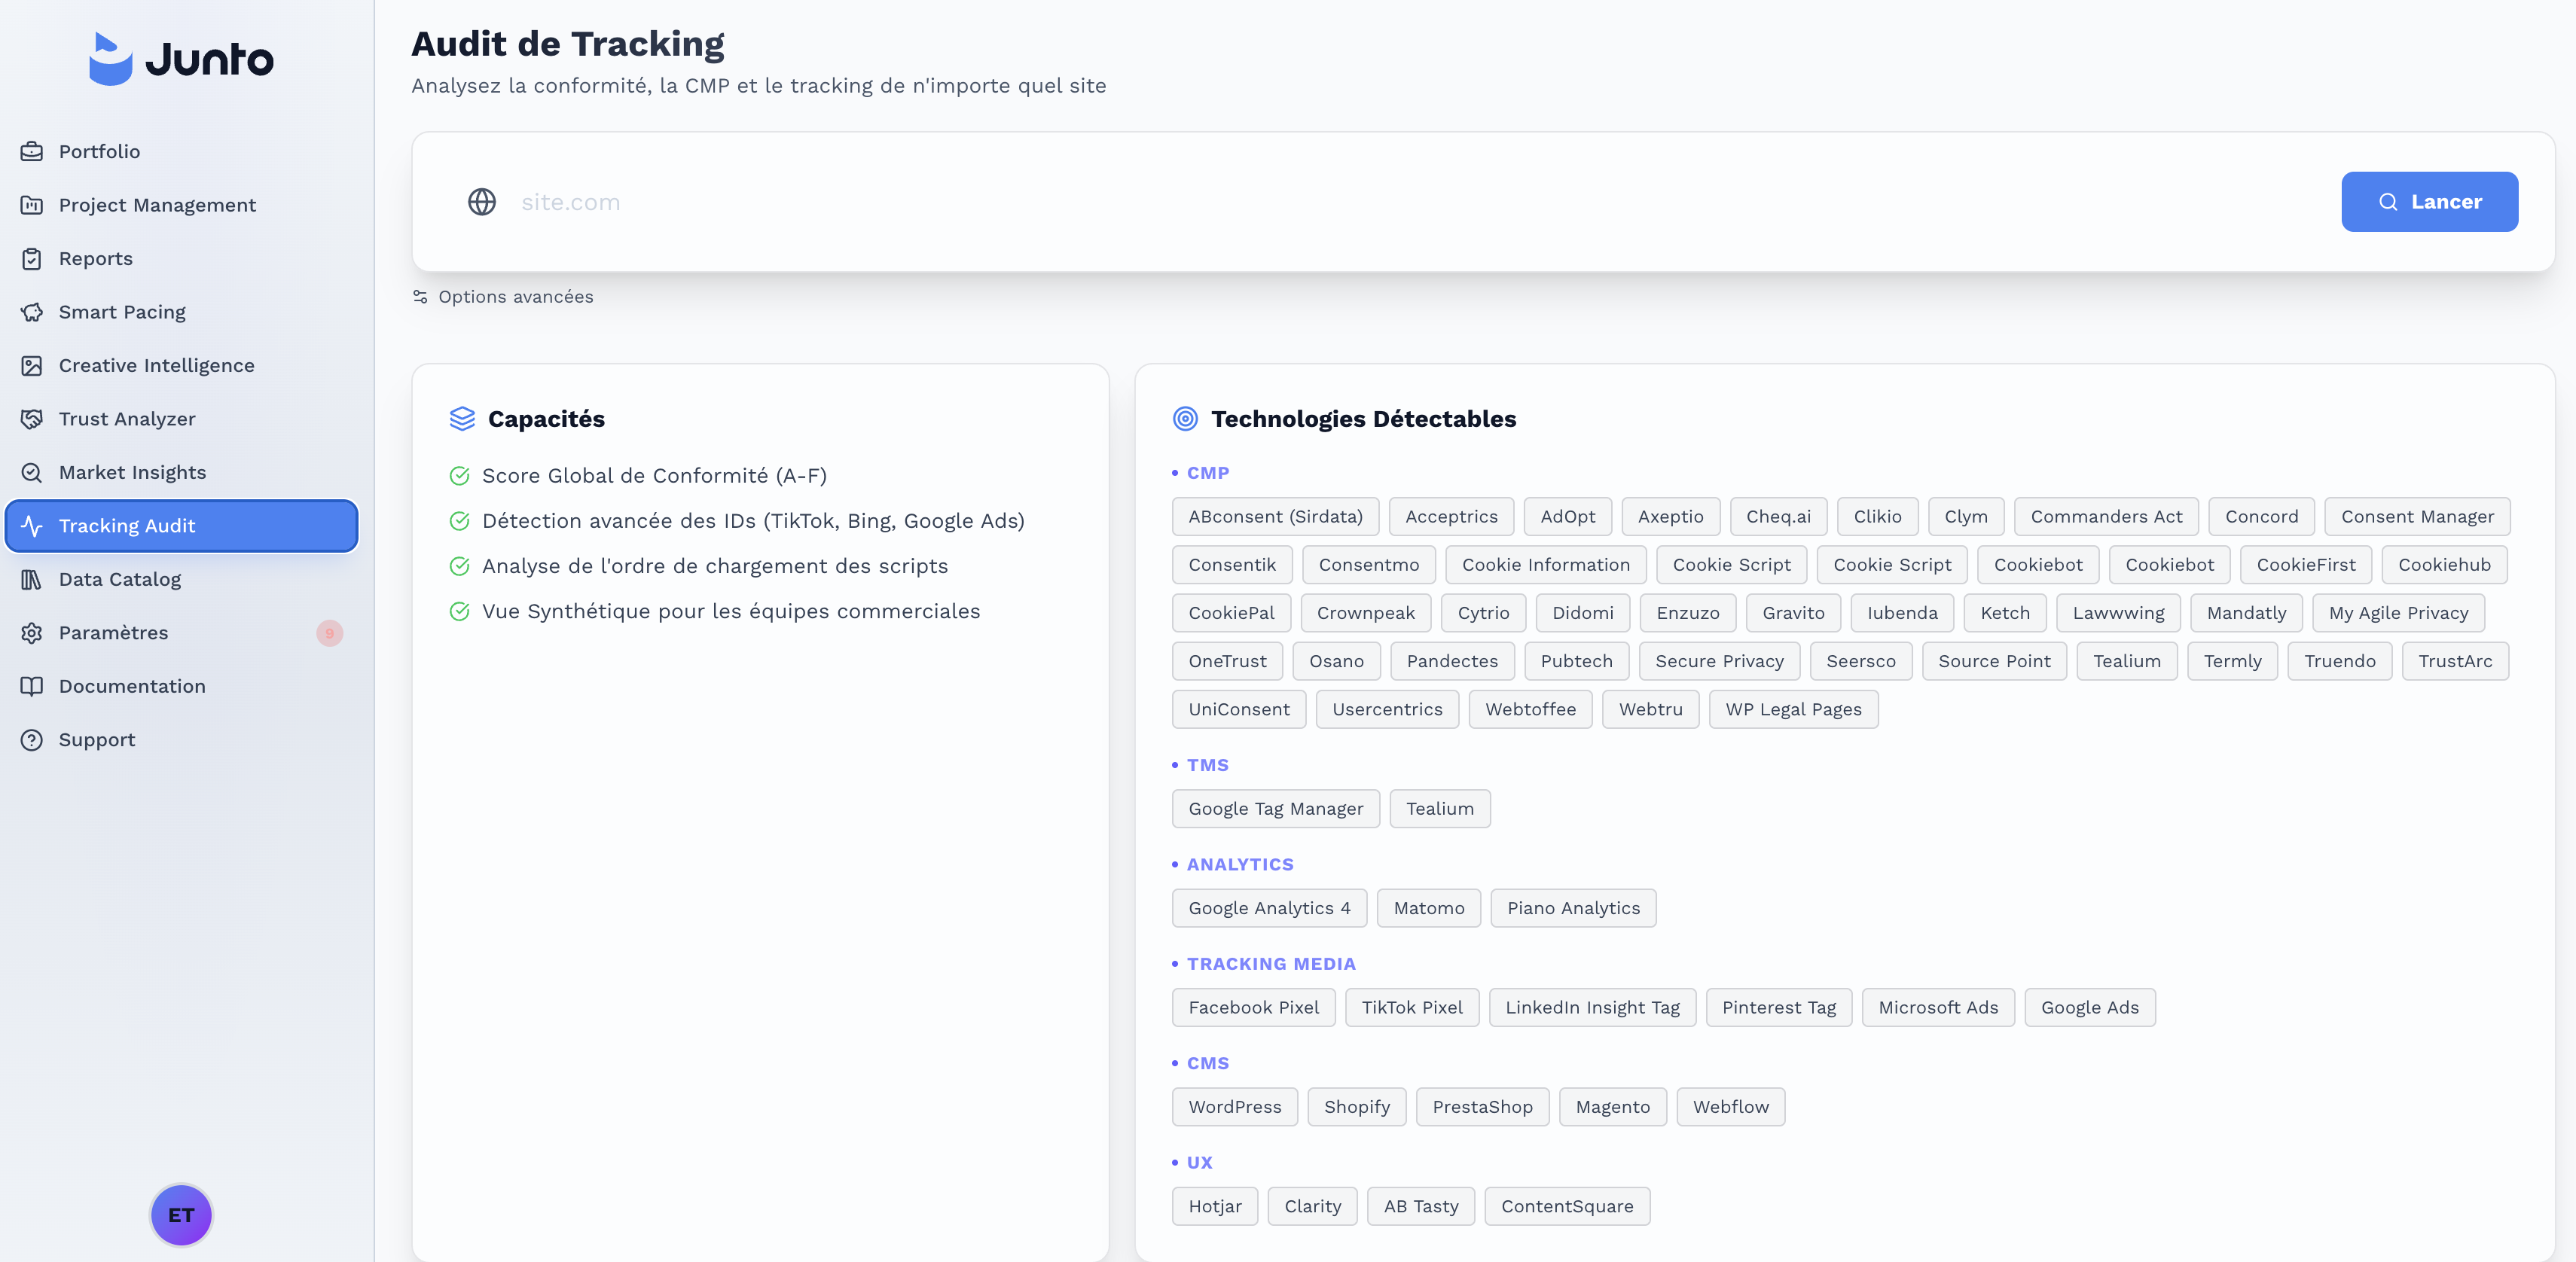Click the WP Legal Pages tag
This screenshot has width=2576, height=1262.
(x=1793, y=709)
